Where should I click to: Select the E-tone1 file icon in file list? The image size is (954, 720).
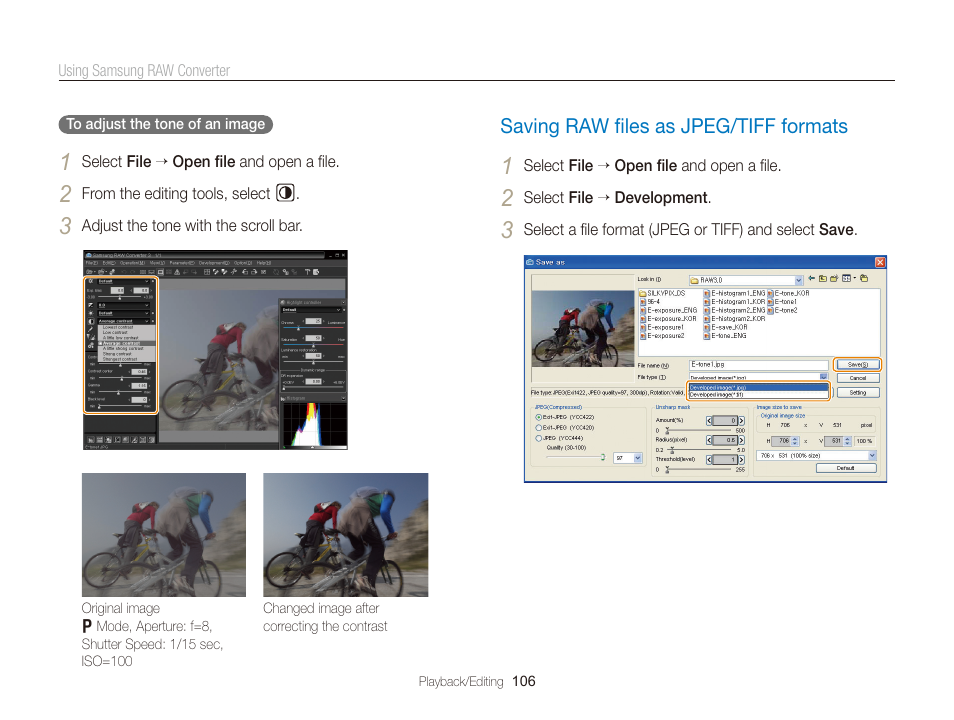[x=770, y=302]
